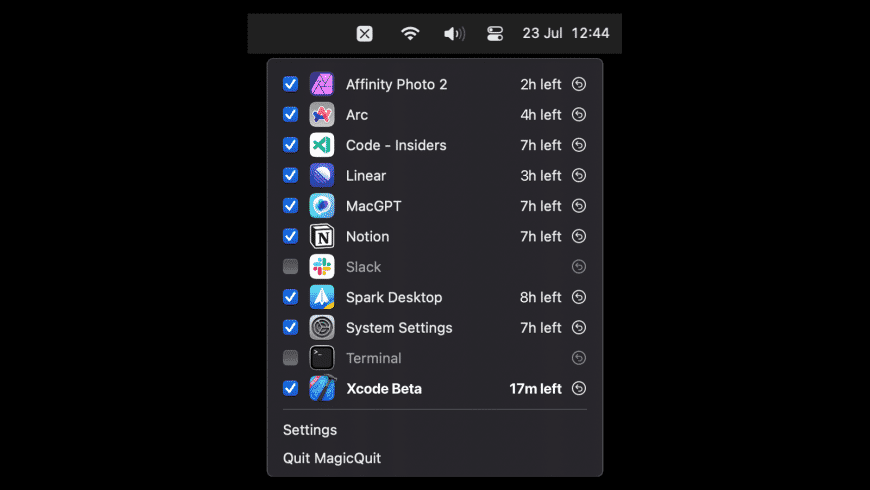Reset the timer for System Settings
This screenshot has height=490, width=870.
579,328
